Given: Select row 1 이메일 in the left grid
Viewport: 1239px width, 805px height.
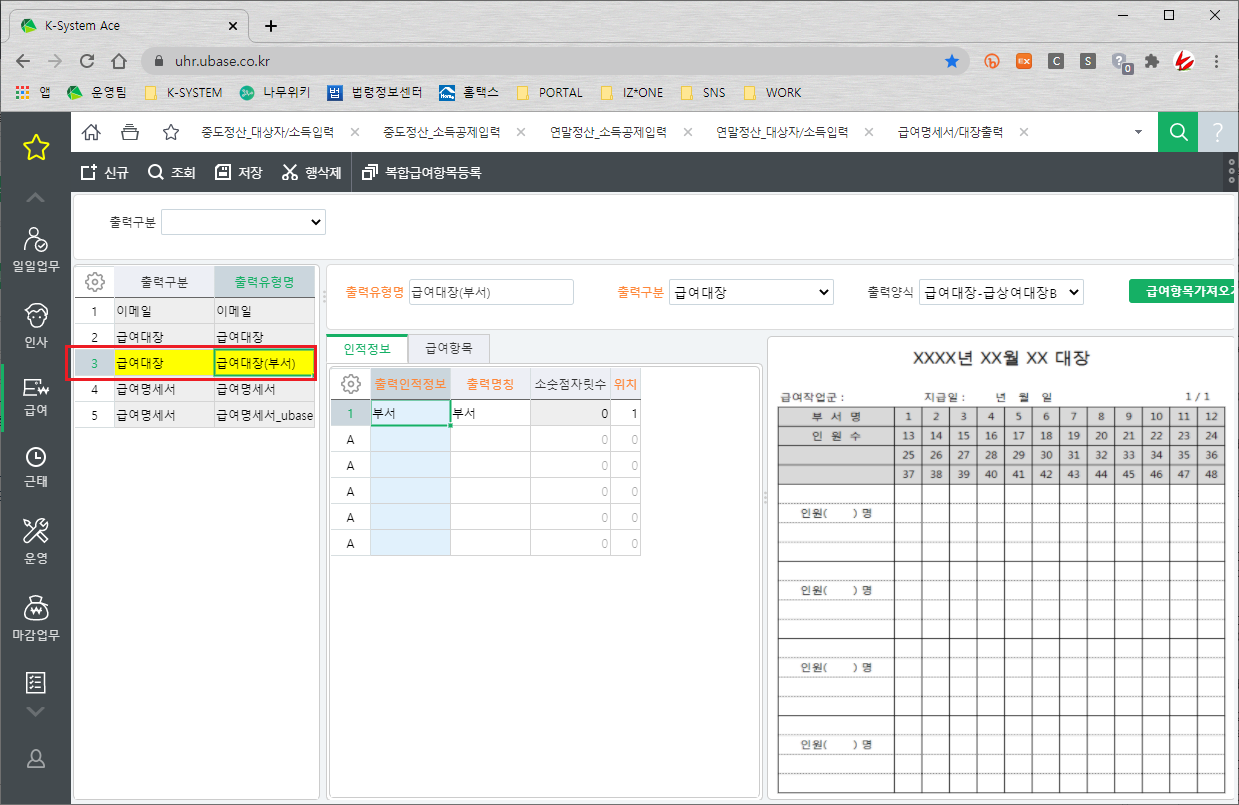Looking at the screenshot, I should (195, 311).
